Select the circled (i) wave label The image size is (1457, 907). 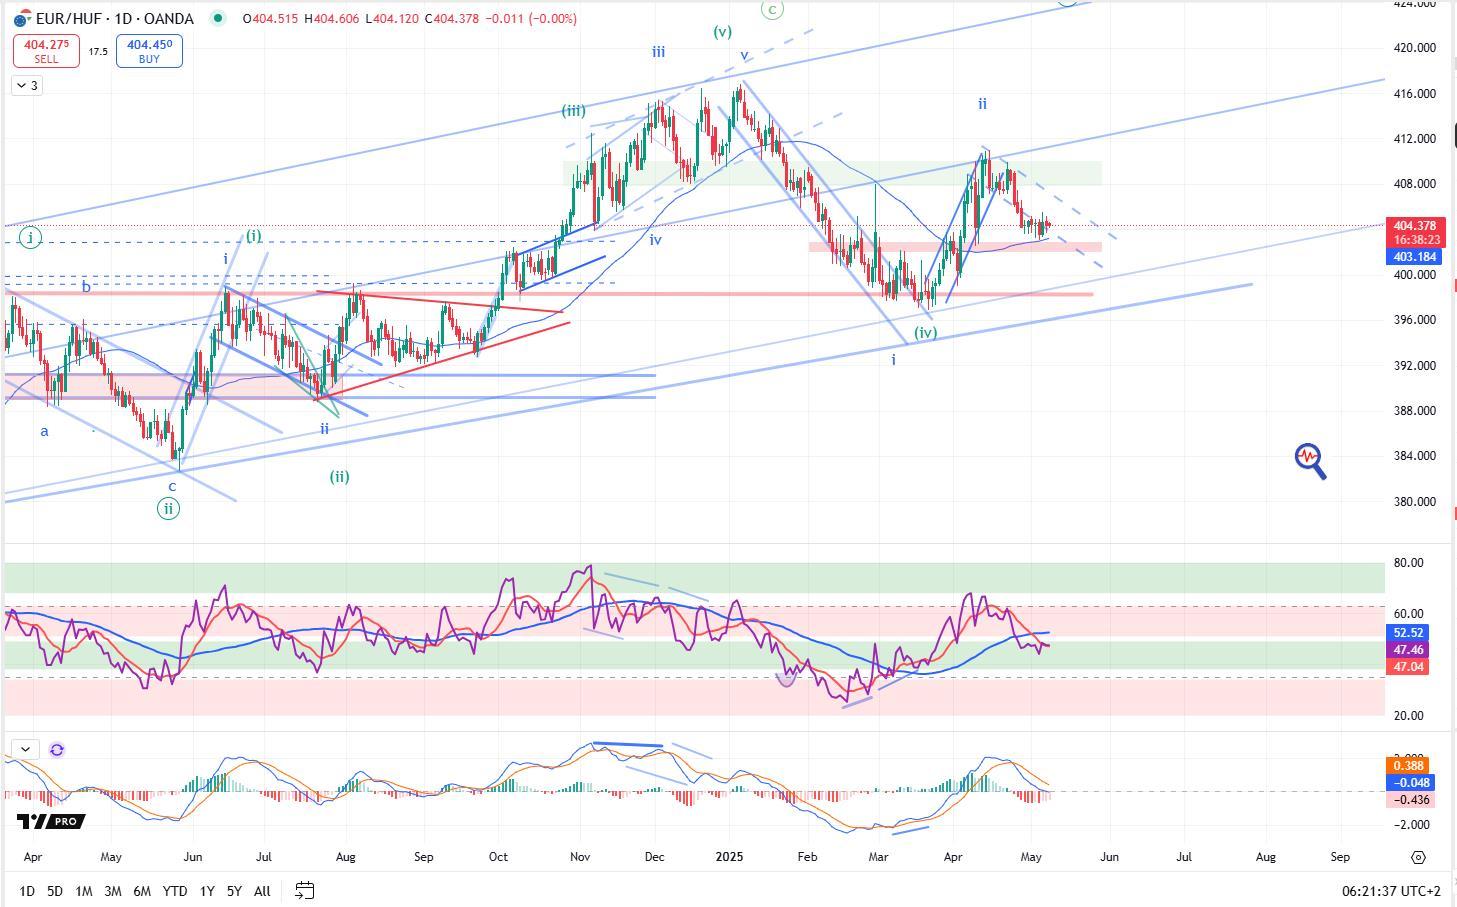pos(31,238)
